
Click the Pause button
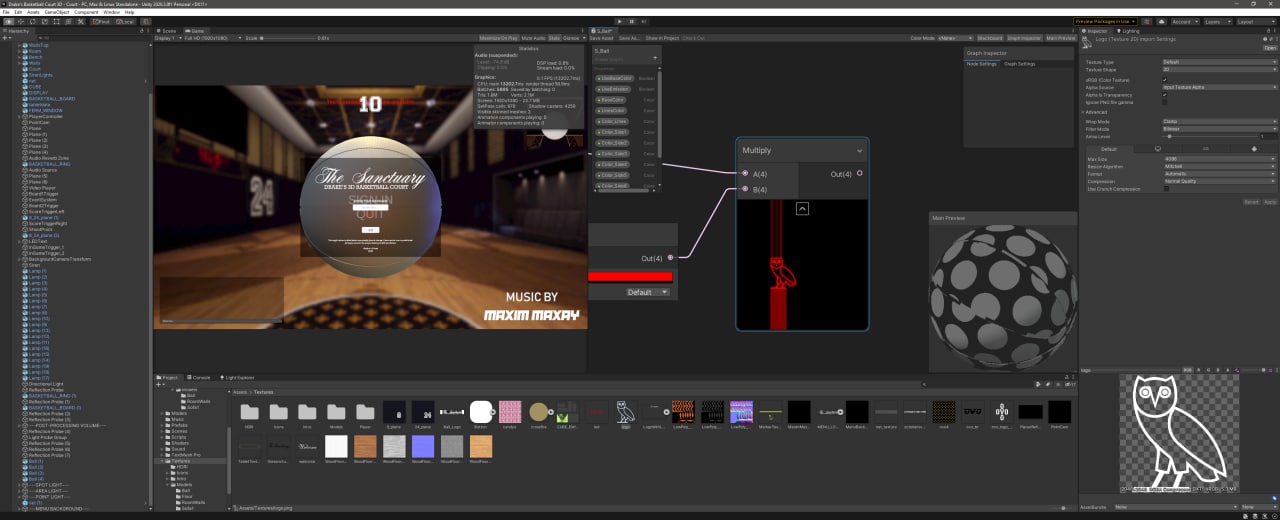(x=632, y=20)
